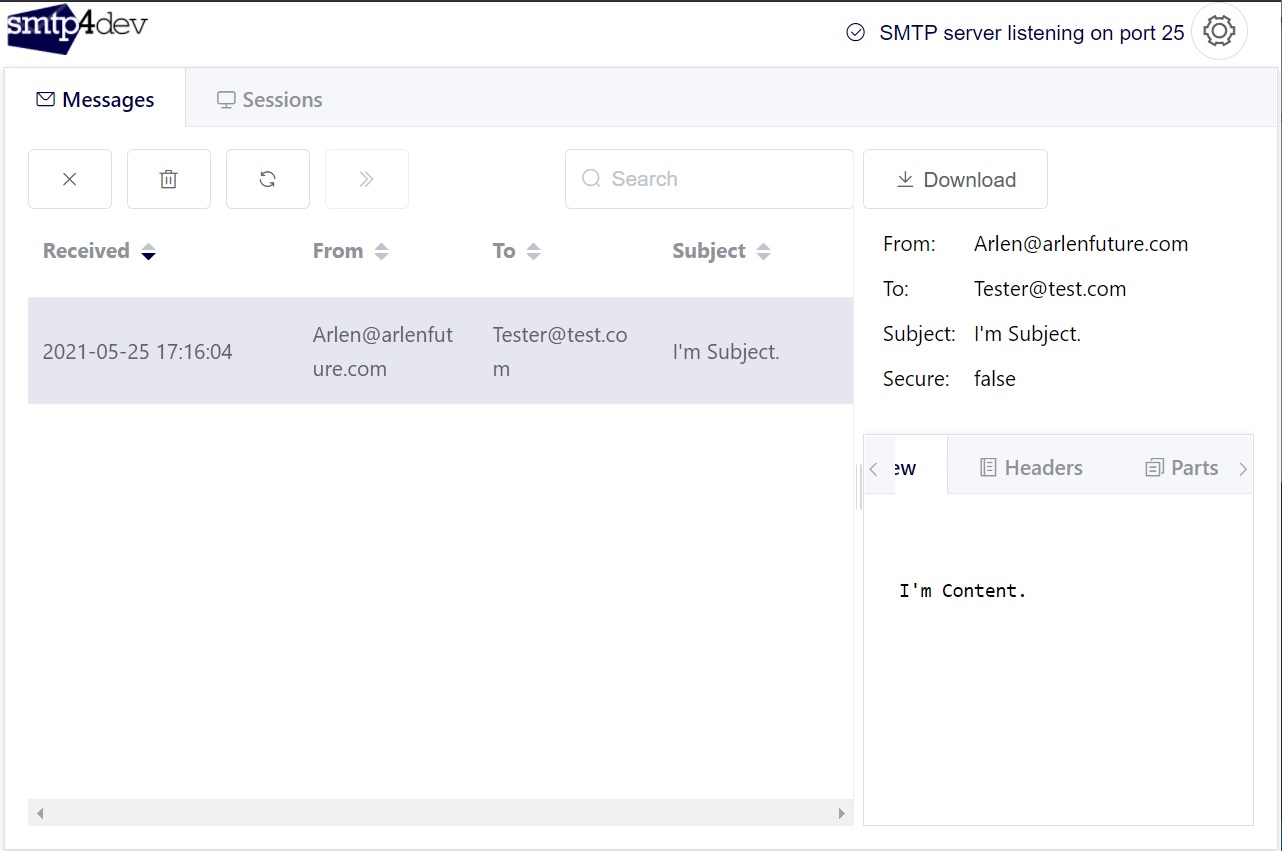Open the settings gear icon
The width and height of the screenshot is (1282, 851).
[x=1219, y=31]
